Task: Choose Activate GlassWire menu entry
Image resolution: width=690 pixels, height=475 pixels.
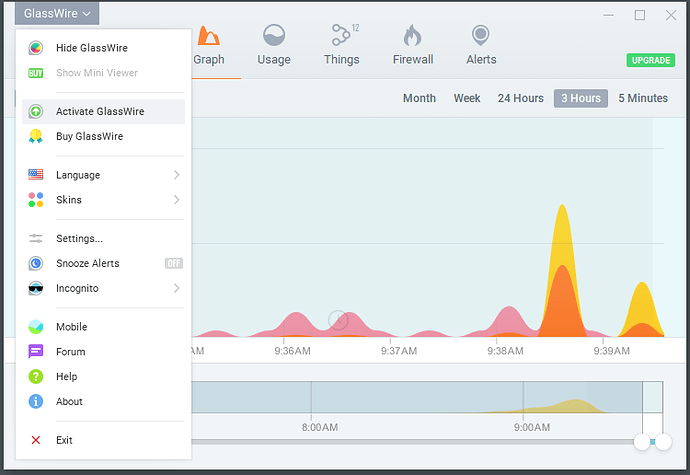Action: click(x=100, y=111)
